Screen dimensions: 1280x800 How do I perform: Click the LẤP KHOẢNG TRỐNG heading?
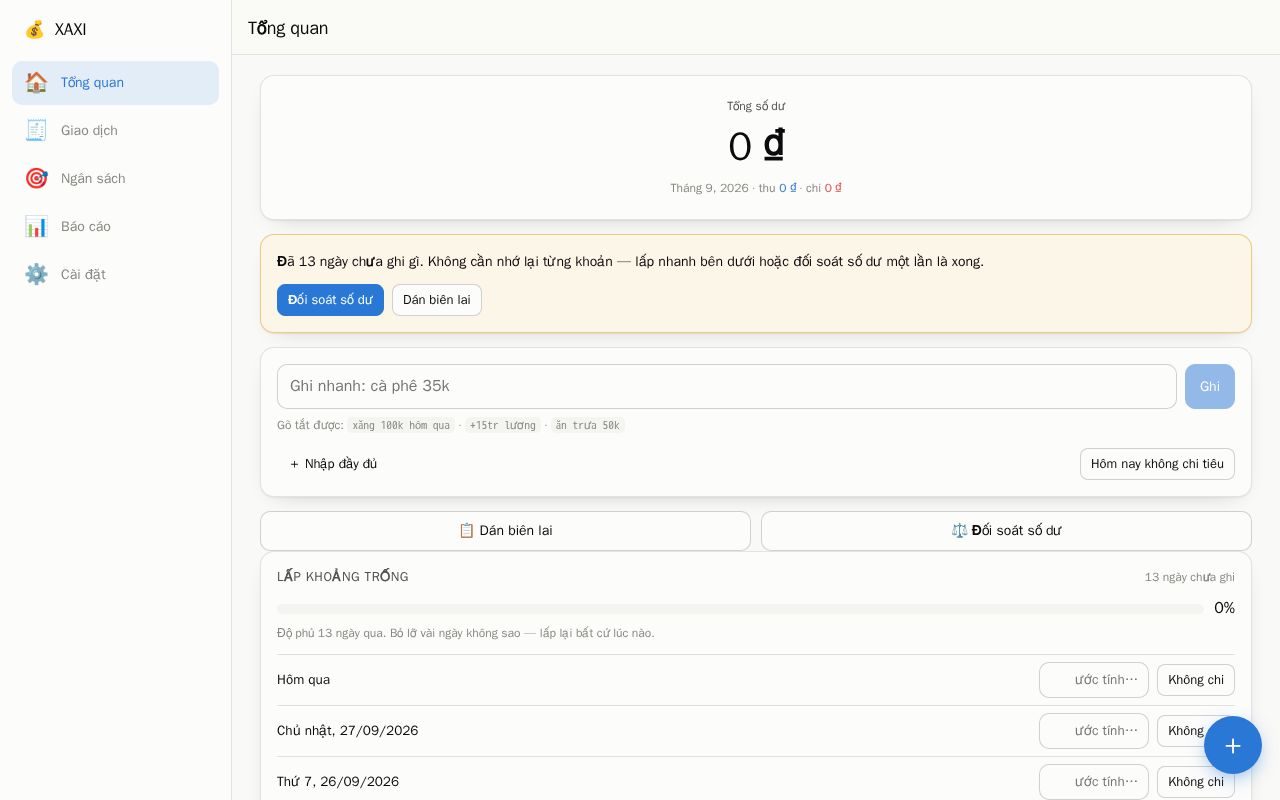(343, 577)
